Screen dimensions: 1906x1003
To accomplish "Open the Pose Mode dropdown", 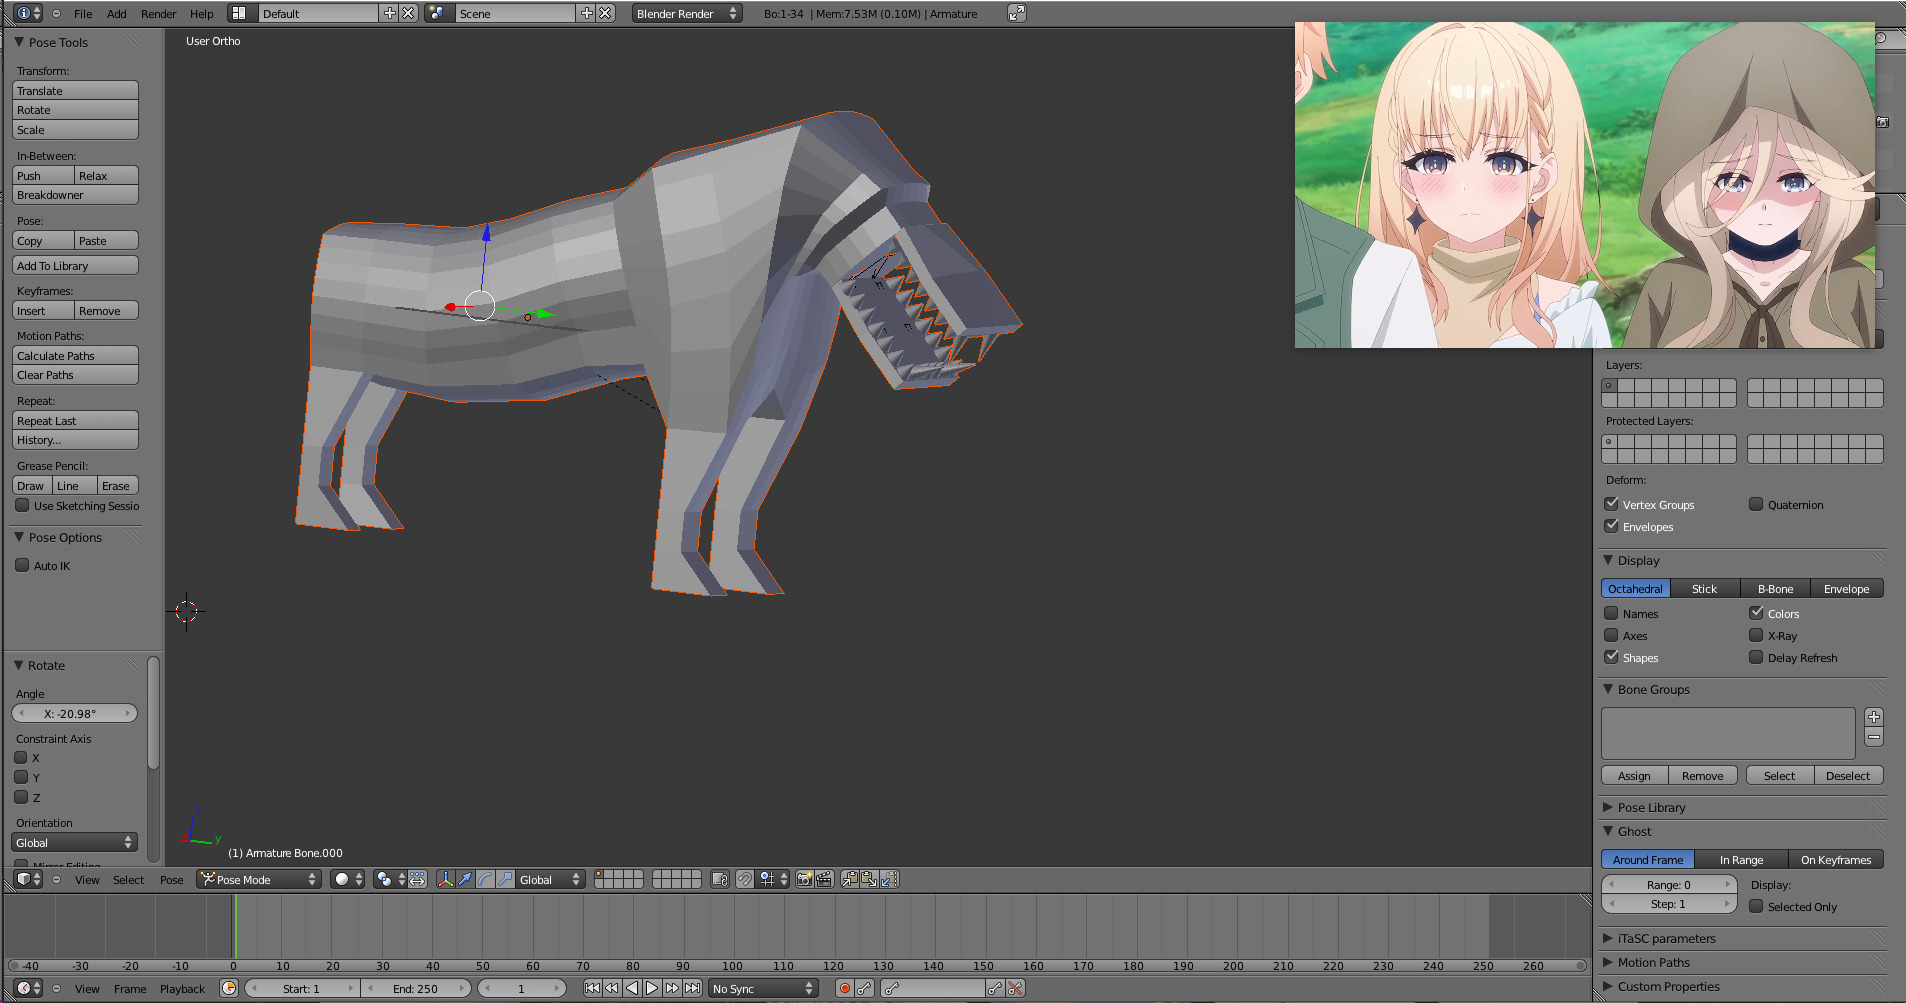I will (x=258, y=879).
